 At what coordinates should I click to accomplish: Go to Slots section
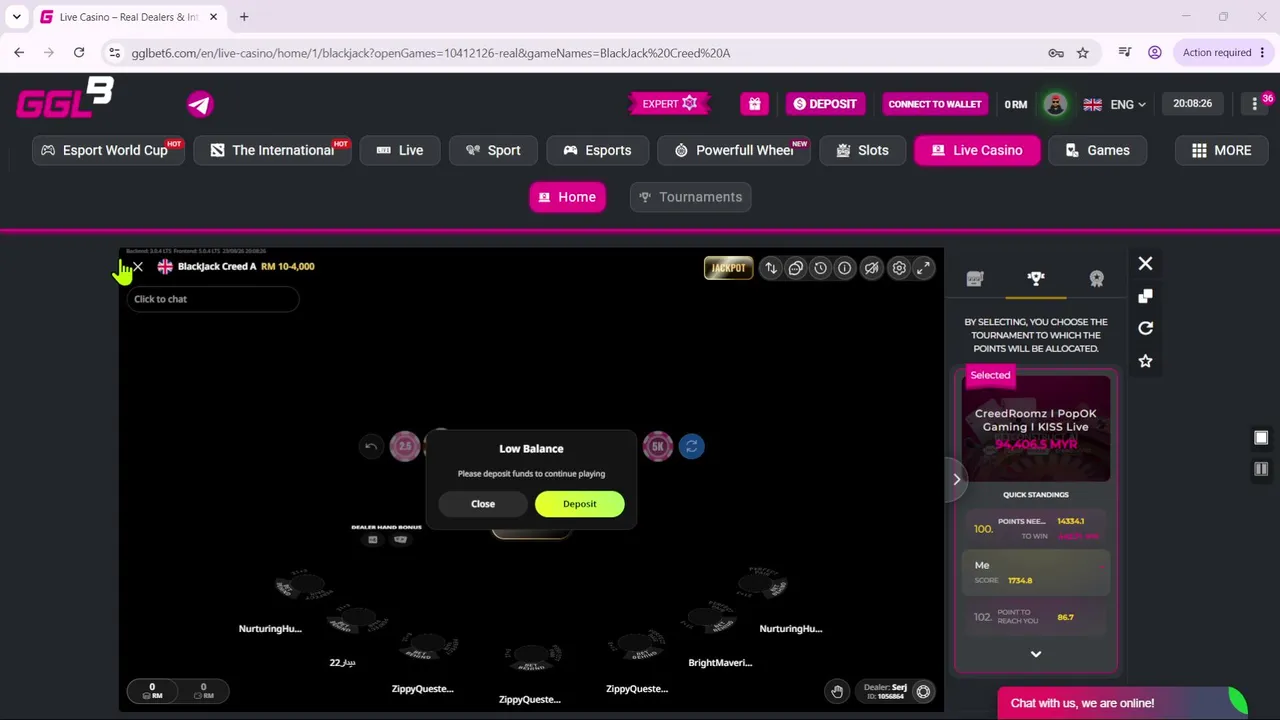pos(862,150)
